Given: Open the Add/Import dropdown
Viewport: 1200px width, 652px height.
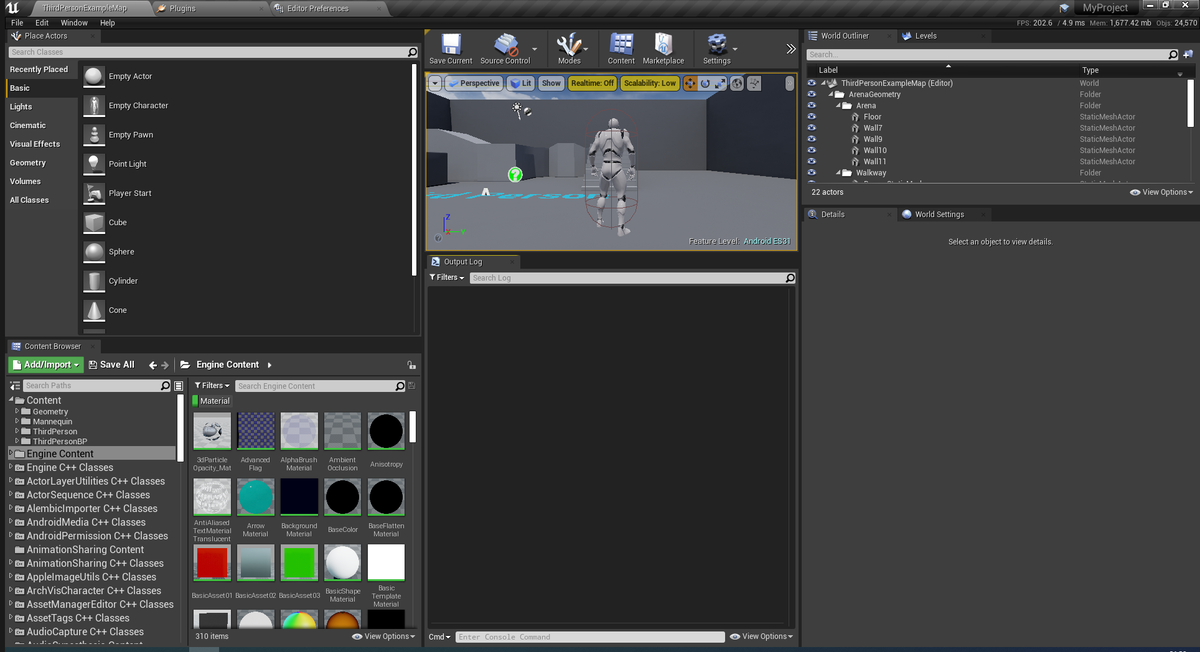Looking at the screenshot, I should pyautogui.click(x=45, y=365).
